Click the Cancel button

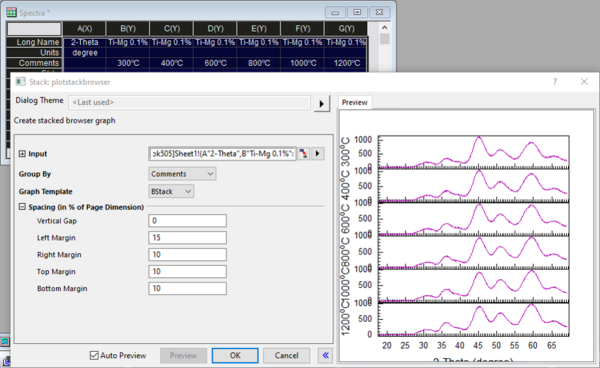click(286, 355)
